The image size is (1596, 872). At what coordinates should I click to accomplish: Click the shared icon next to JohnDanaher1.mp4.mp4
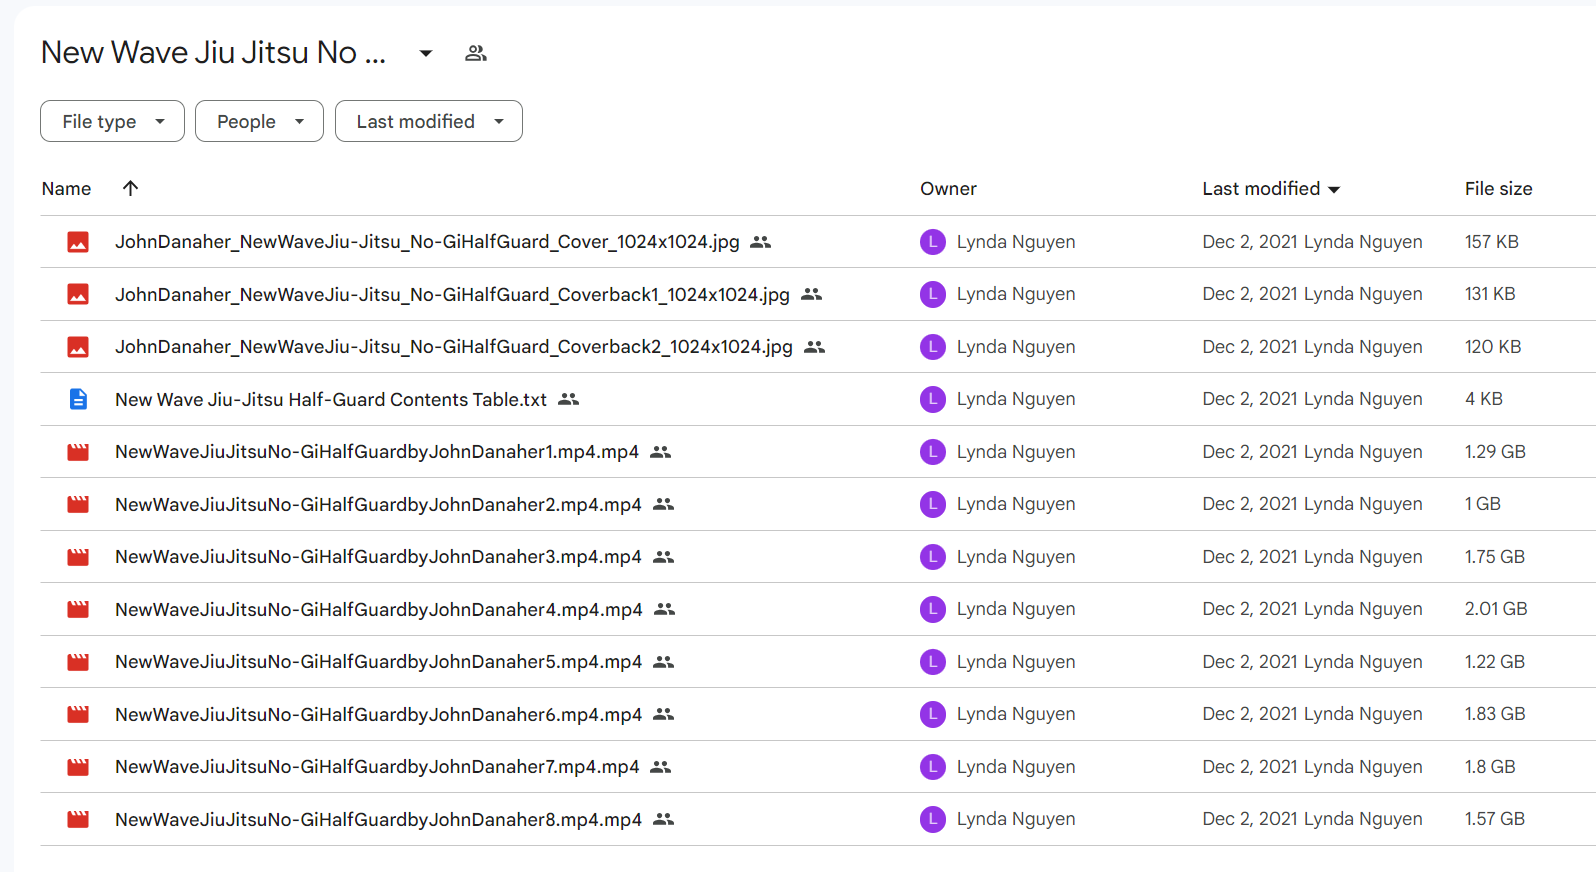click(x=660, y=452)
